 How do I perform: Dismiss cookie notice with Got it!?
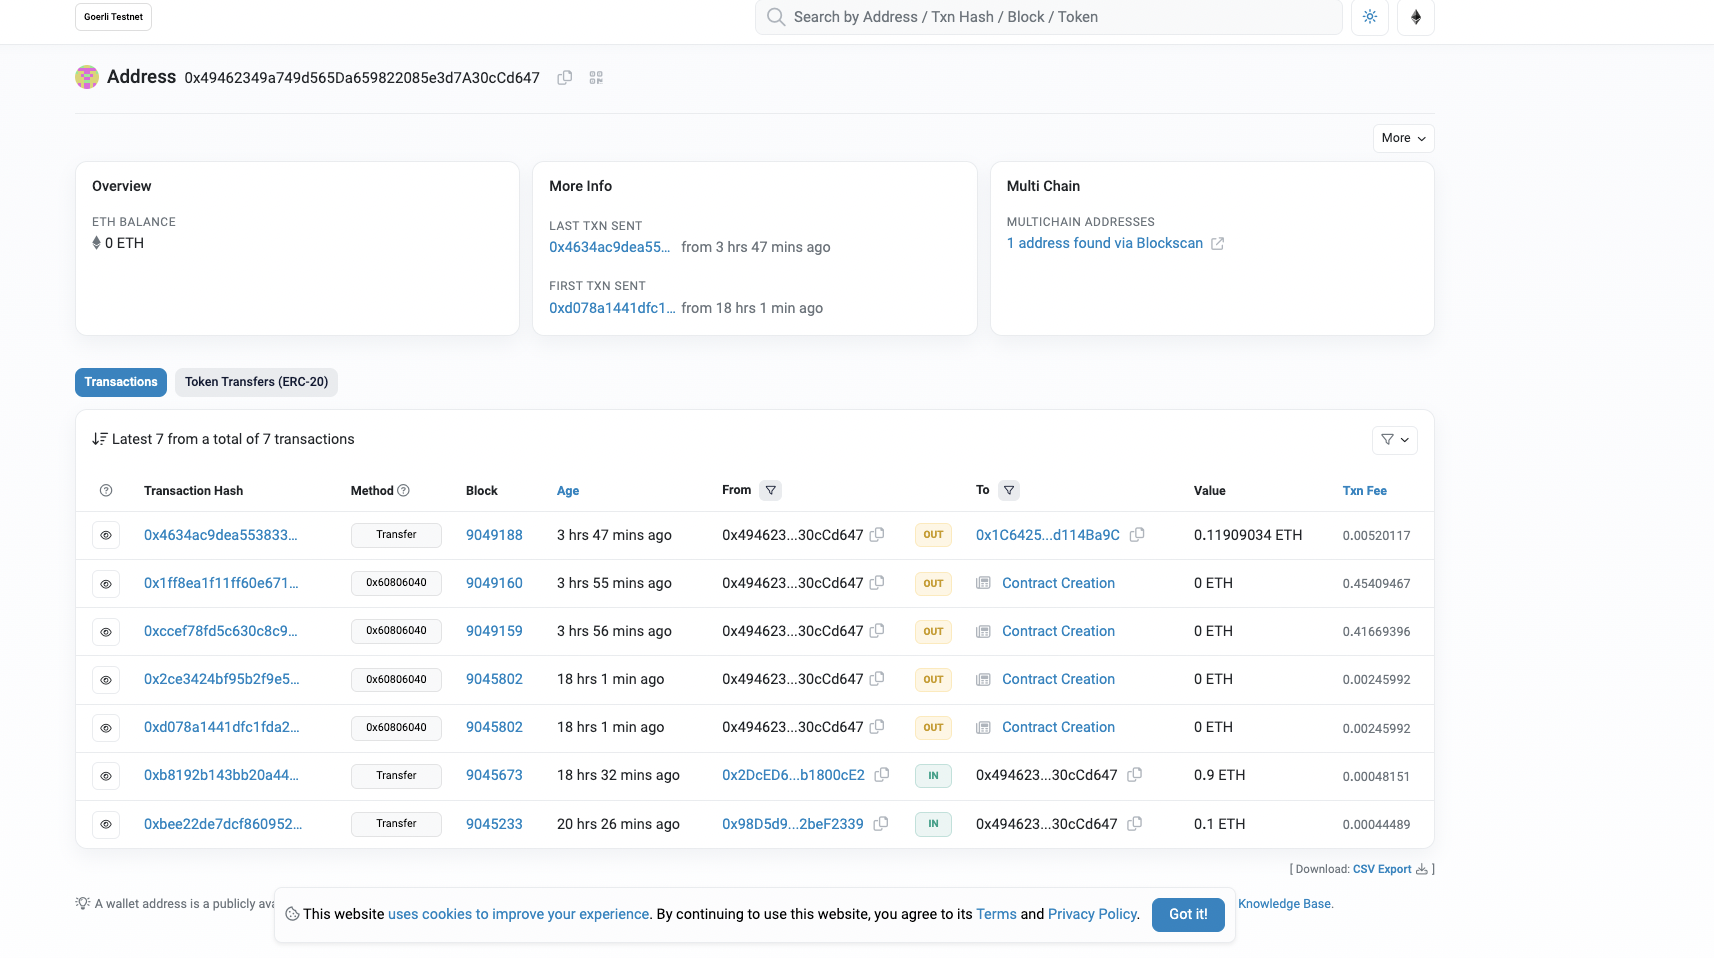click(x=1188, y=914)
